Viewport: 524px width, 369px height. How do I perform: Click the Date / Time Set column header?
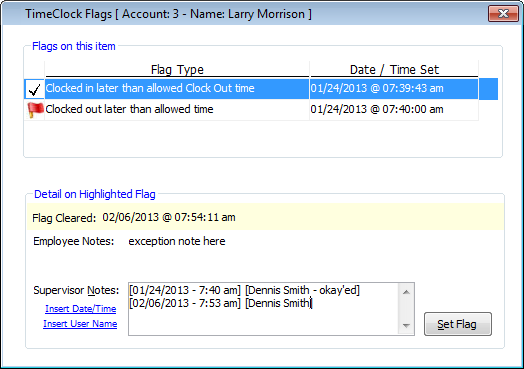point(394,70)
